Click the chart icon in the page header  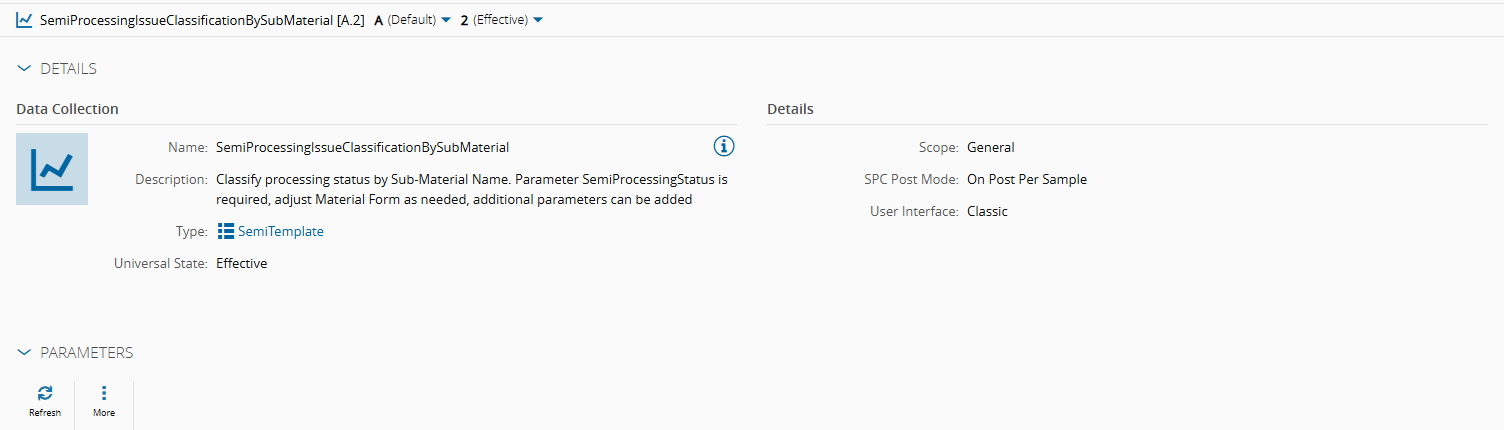(24, 20)
